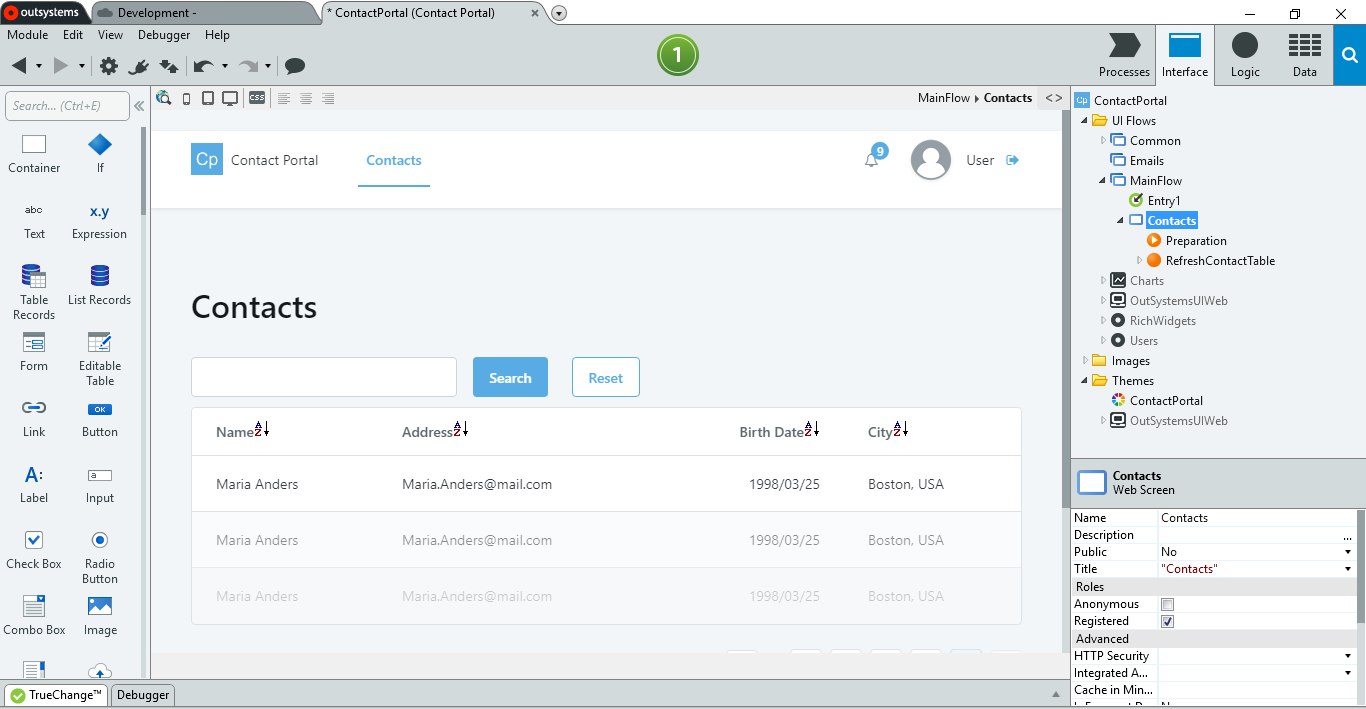Screen dimensions: 1366x709
Task: Open the Edit menu
Action: click(73, 35)
